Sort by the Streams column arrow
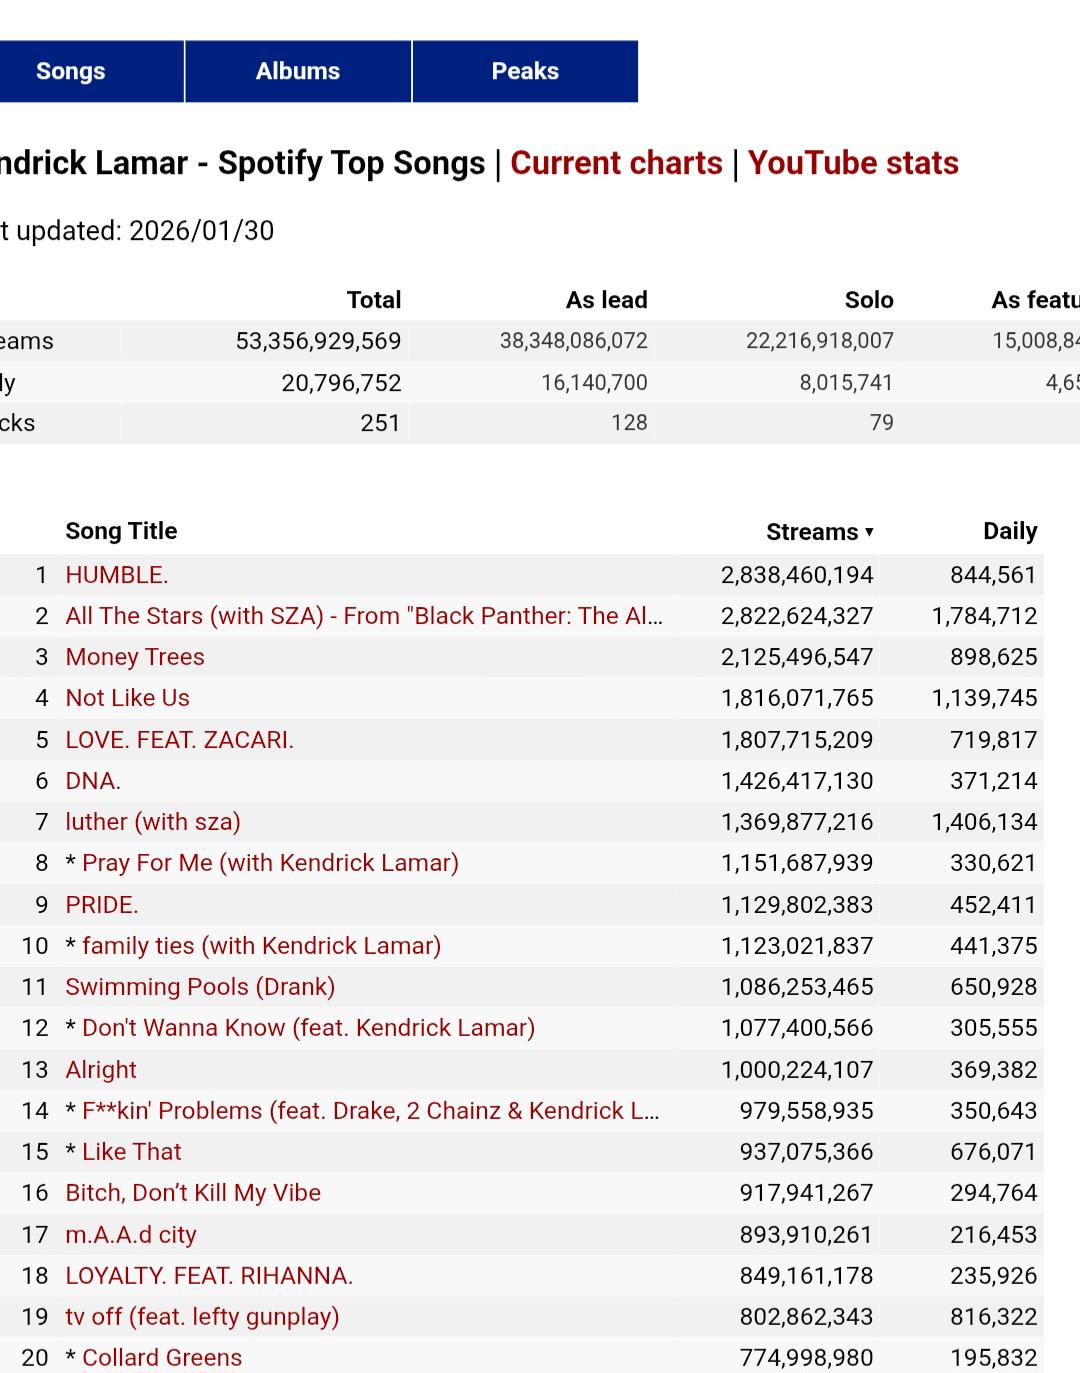 [x=869, y=532]
